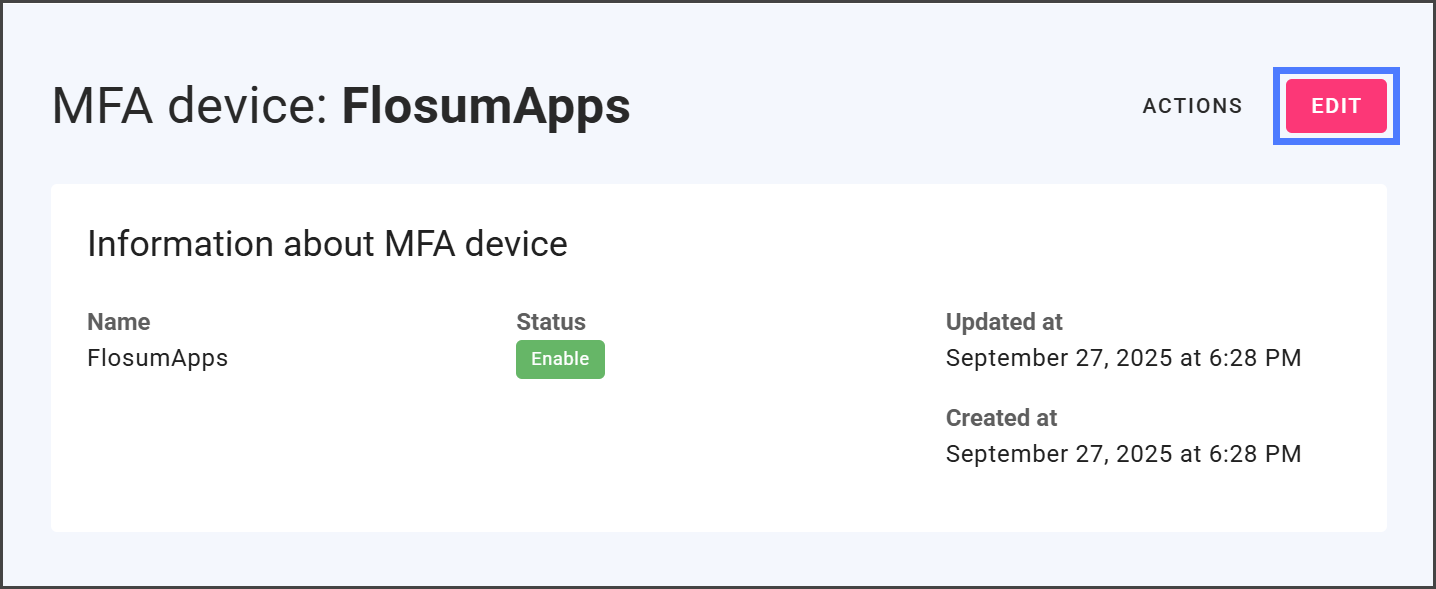This screenshot has height=589, width=1436.
Task: Click 'September' in the Created at value
Action: (x=1003, y=454)
